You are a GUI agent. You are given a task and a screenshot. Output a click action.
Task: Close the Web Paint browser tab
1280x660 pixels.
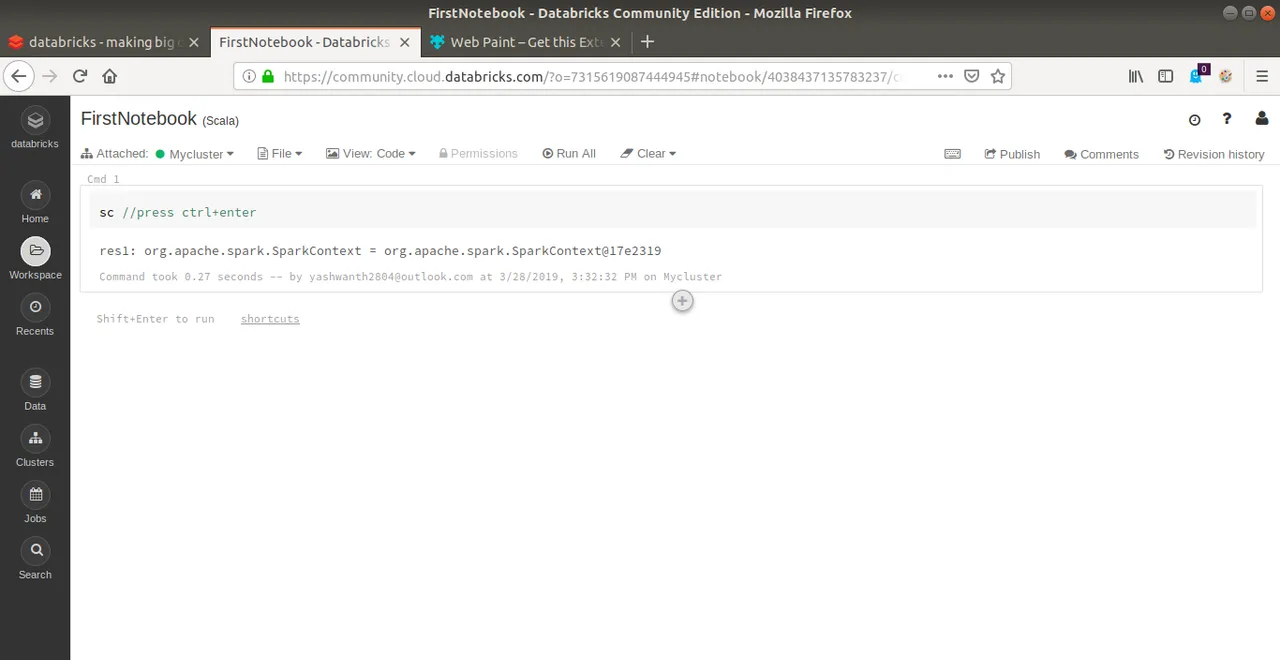point(615,43)
